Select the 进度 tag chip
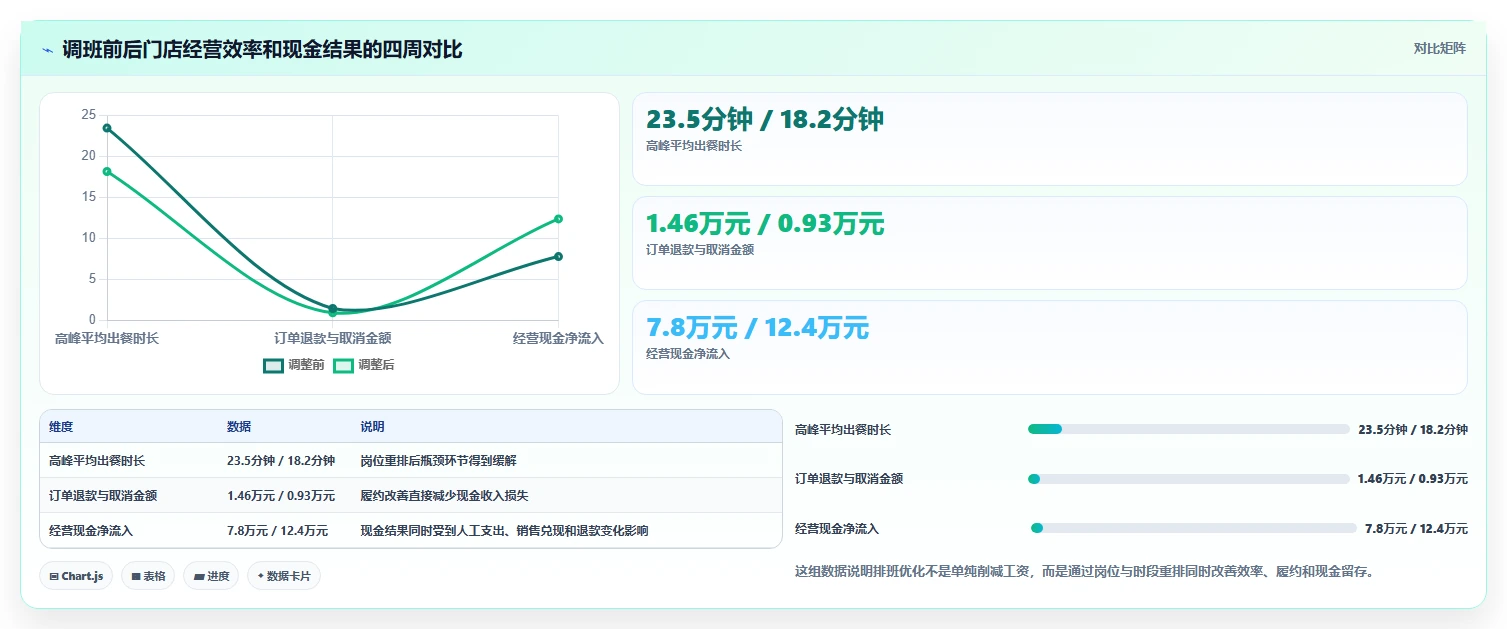1507x629 pixels. coord(211,576)
